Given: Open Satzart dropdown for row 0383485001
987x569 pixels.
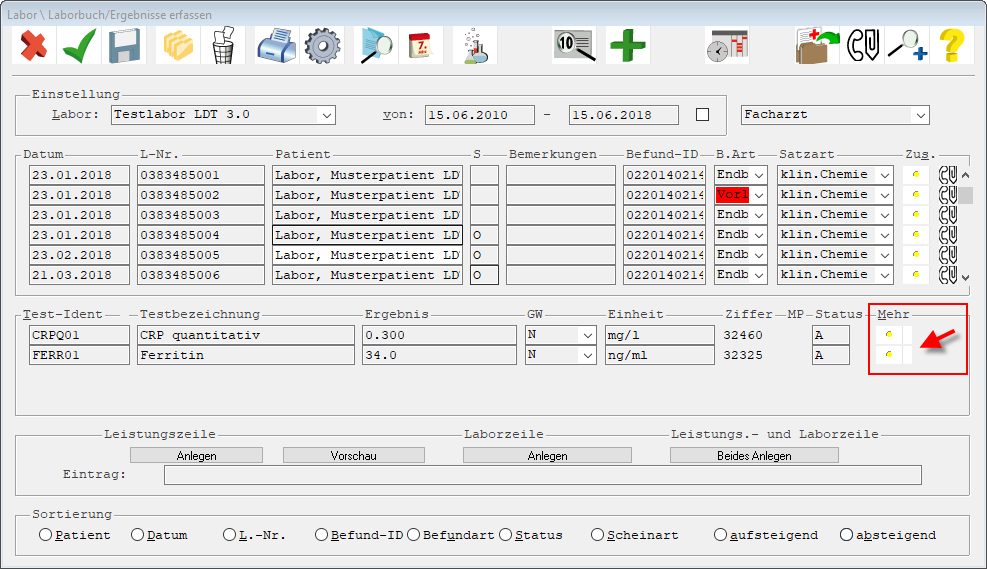Looking at the screenshot, I should click(x=885, y=175).
